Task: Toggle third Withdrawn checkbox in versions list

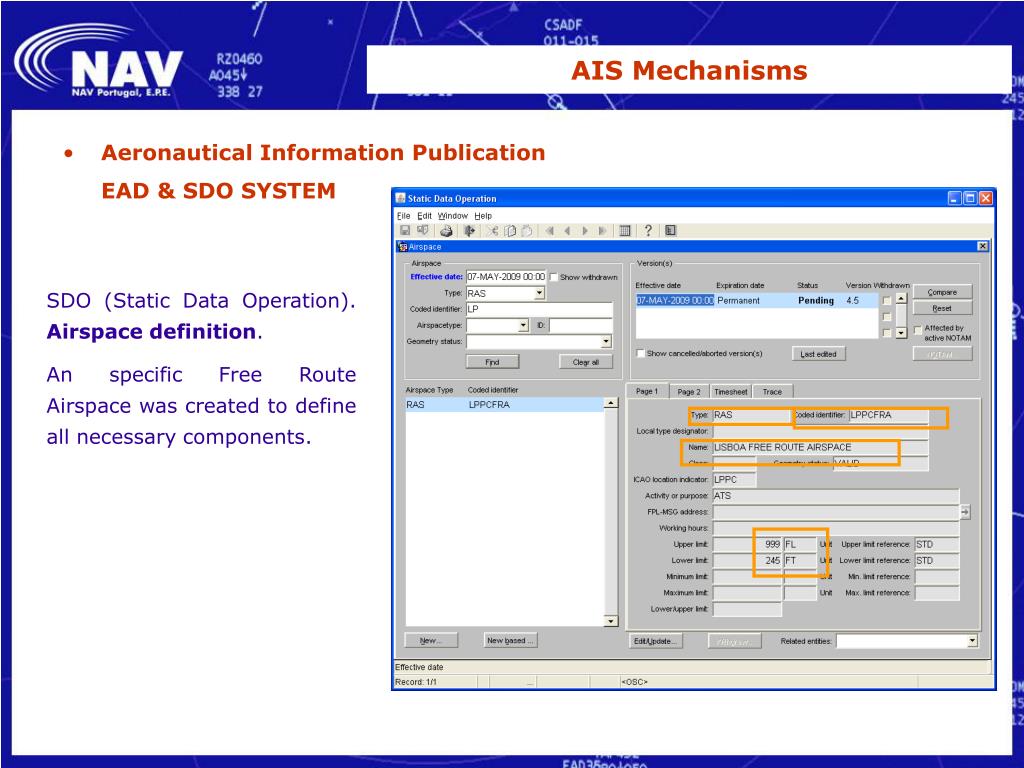Action: (x=886, y=333)
